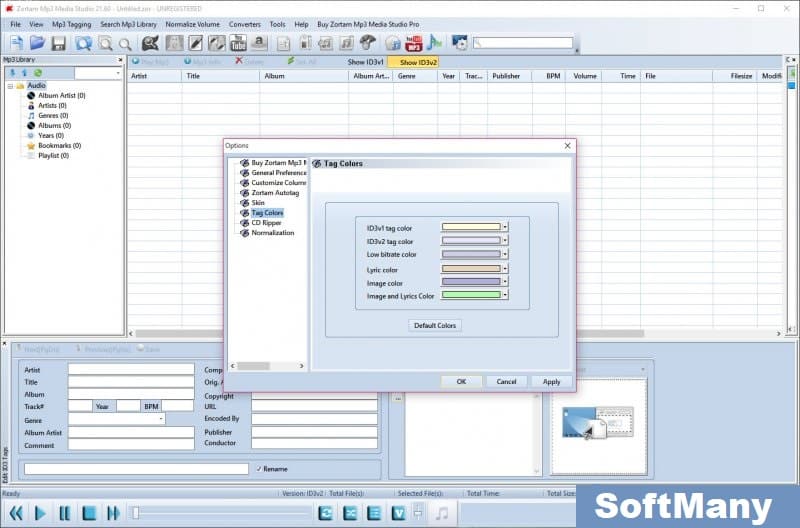Viewport: 800px width, 528px height.
Task: Click the green music note toolbar icon
Action: click(434, 43)
